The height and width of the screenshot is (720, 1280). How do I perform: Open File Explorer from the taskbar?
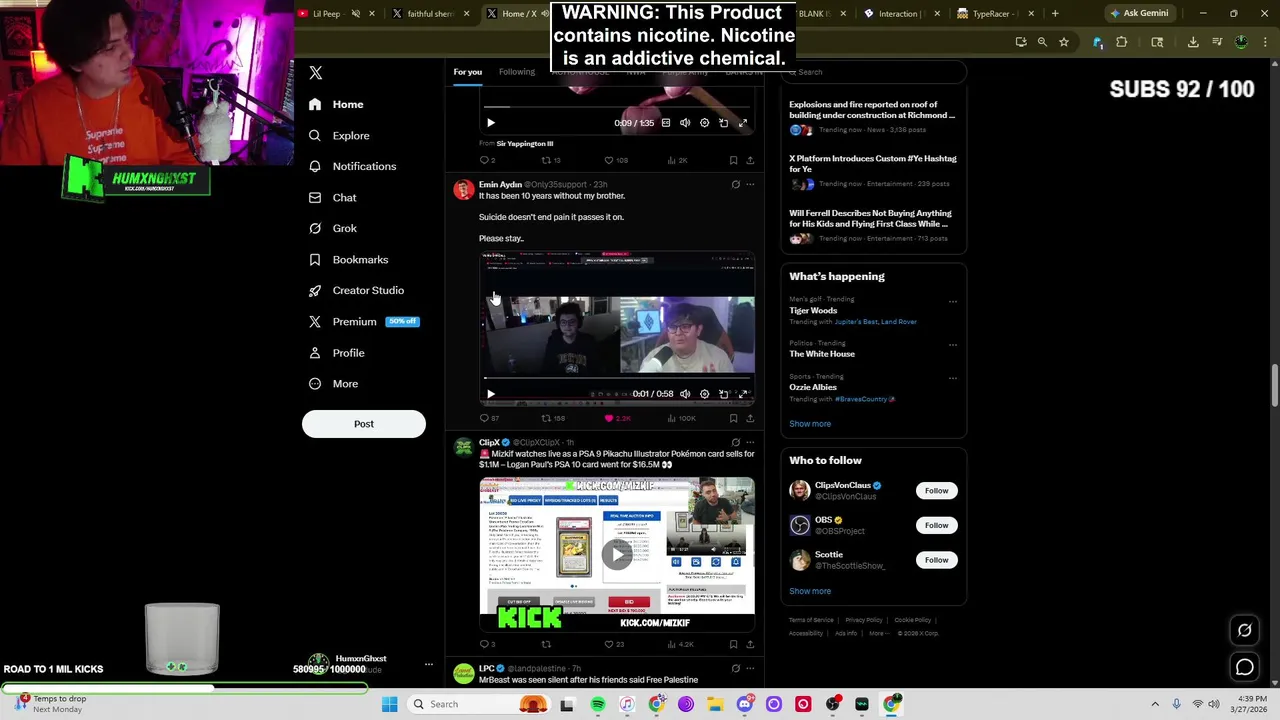click(715, 704)
